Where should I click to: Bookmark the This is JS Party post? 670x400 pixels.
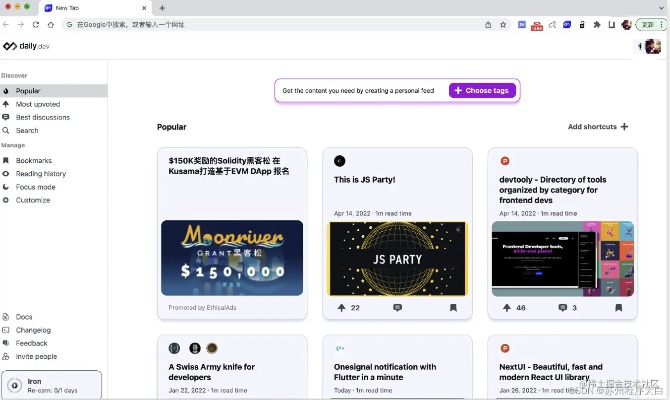[x=453, y=308]
